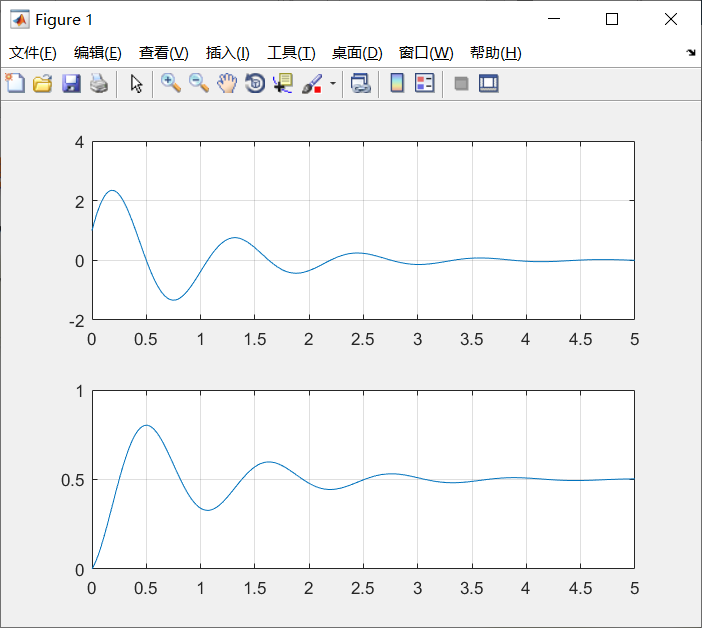Insert a Legend via the toolbar icon
This screenshot has height=628, width=702.
tap(424, 83)
